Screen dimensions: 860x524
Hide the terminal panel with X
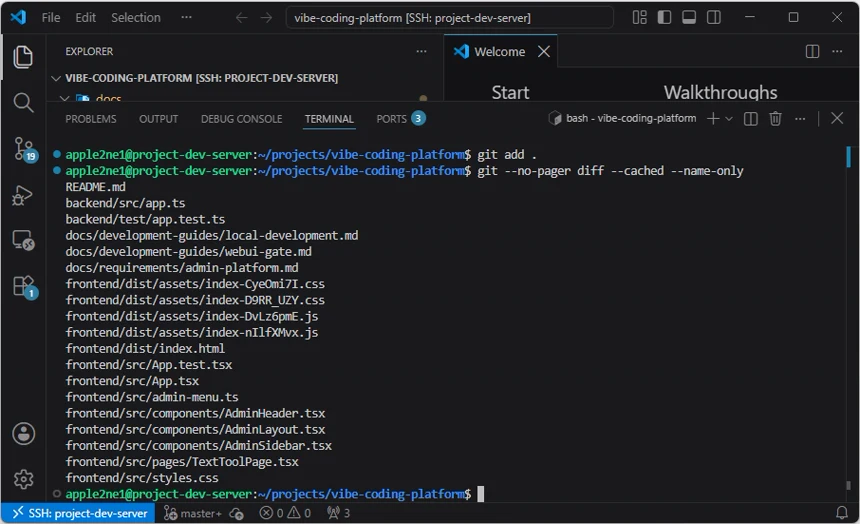pos(837,119)
